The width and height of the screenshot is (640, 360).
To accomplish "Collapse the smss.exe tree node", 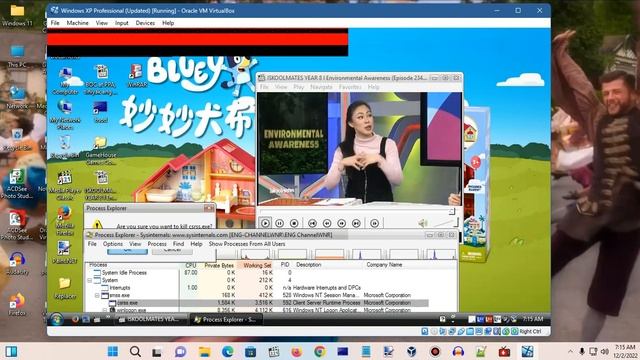I will point(97,295).
